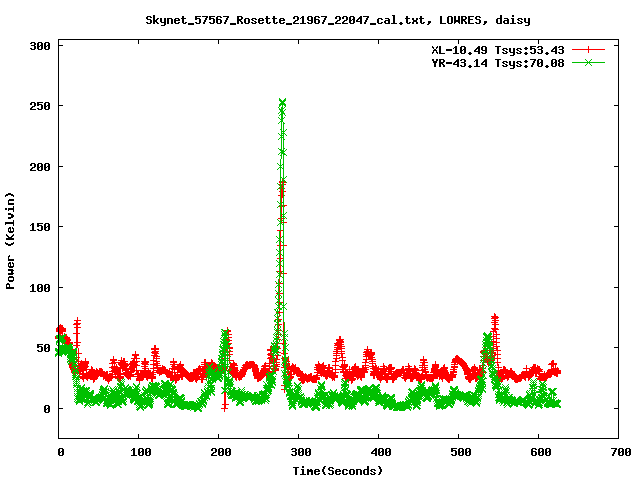The width and height of the screenshot is (640, 480).
Task: Click the x-axis tick label 500
Action: [461, 452]
